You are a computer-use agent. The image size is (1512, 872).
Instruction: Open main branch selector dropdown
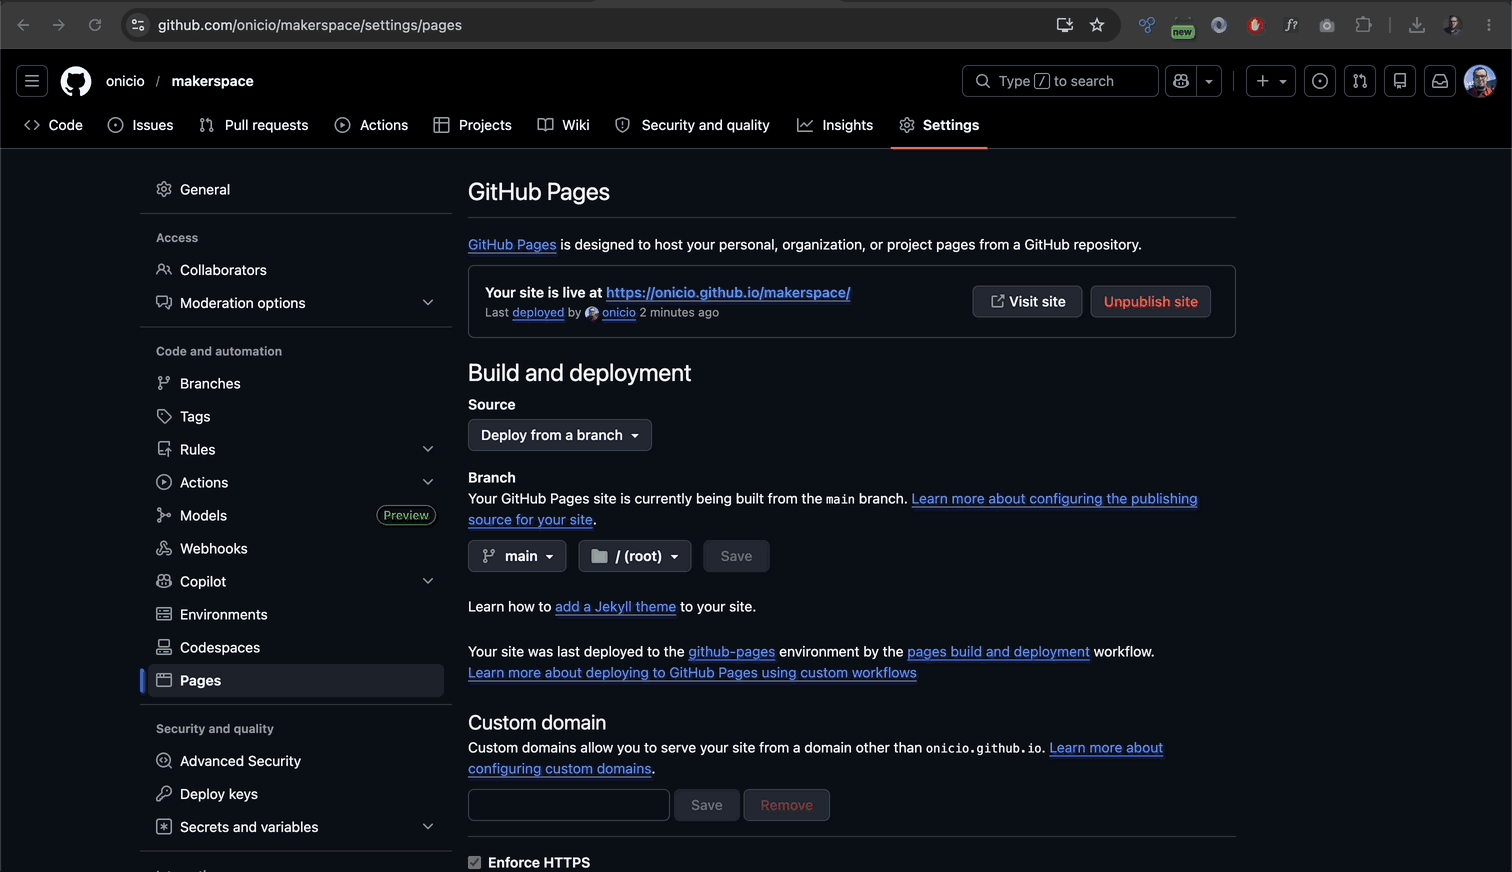click(x=517, y=556)
